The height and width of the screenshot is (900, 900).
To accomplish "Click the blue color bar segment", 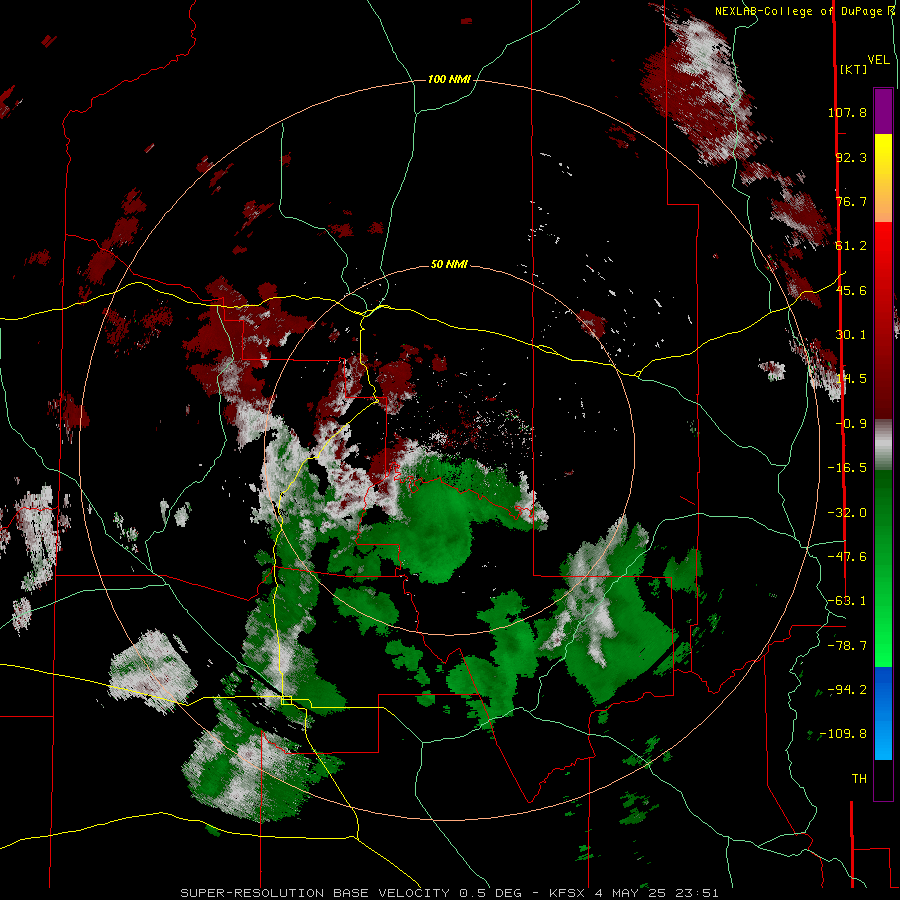I will pos(883,713).
